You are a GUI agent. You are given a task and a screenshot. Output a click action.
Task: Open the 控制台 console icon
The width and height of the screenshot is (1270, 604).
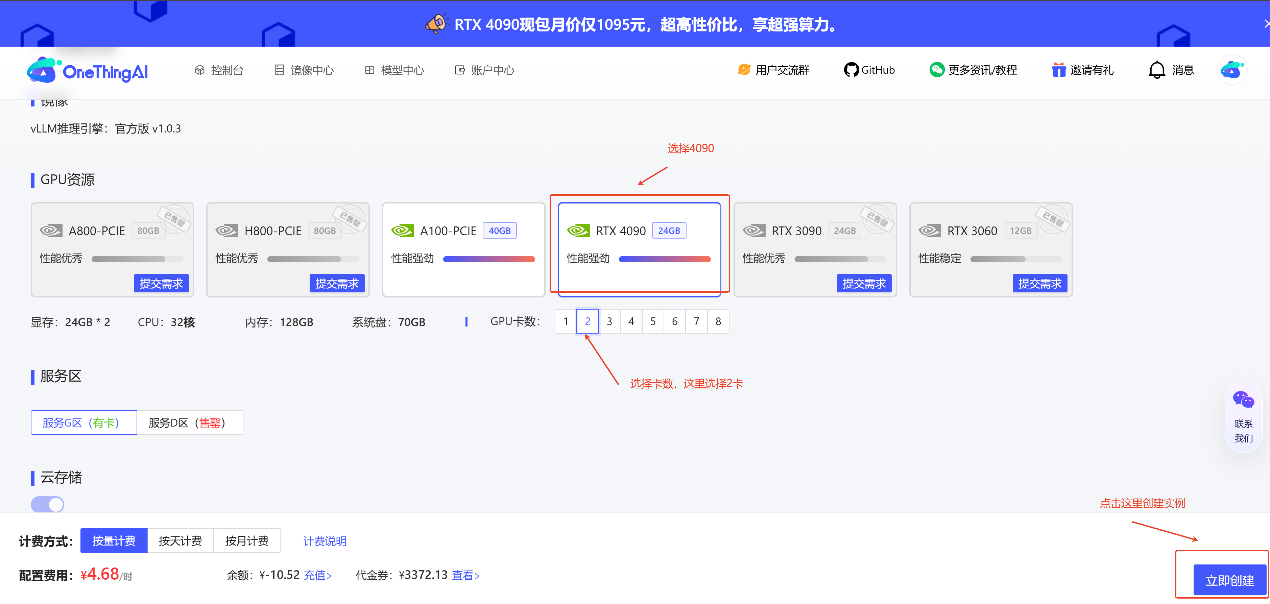(200, 71)
